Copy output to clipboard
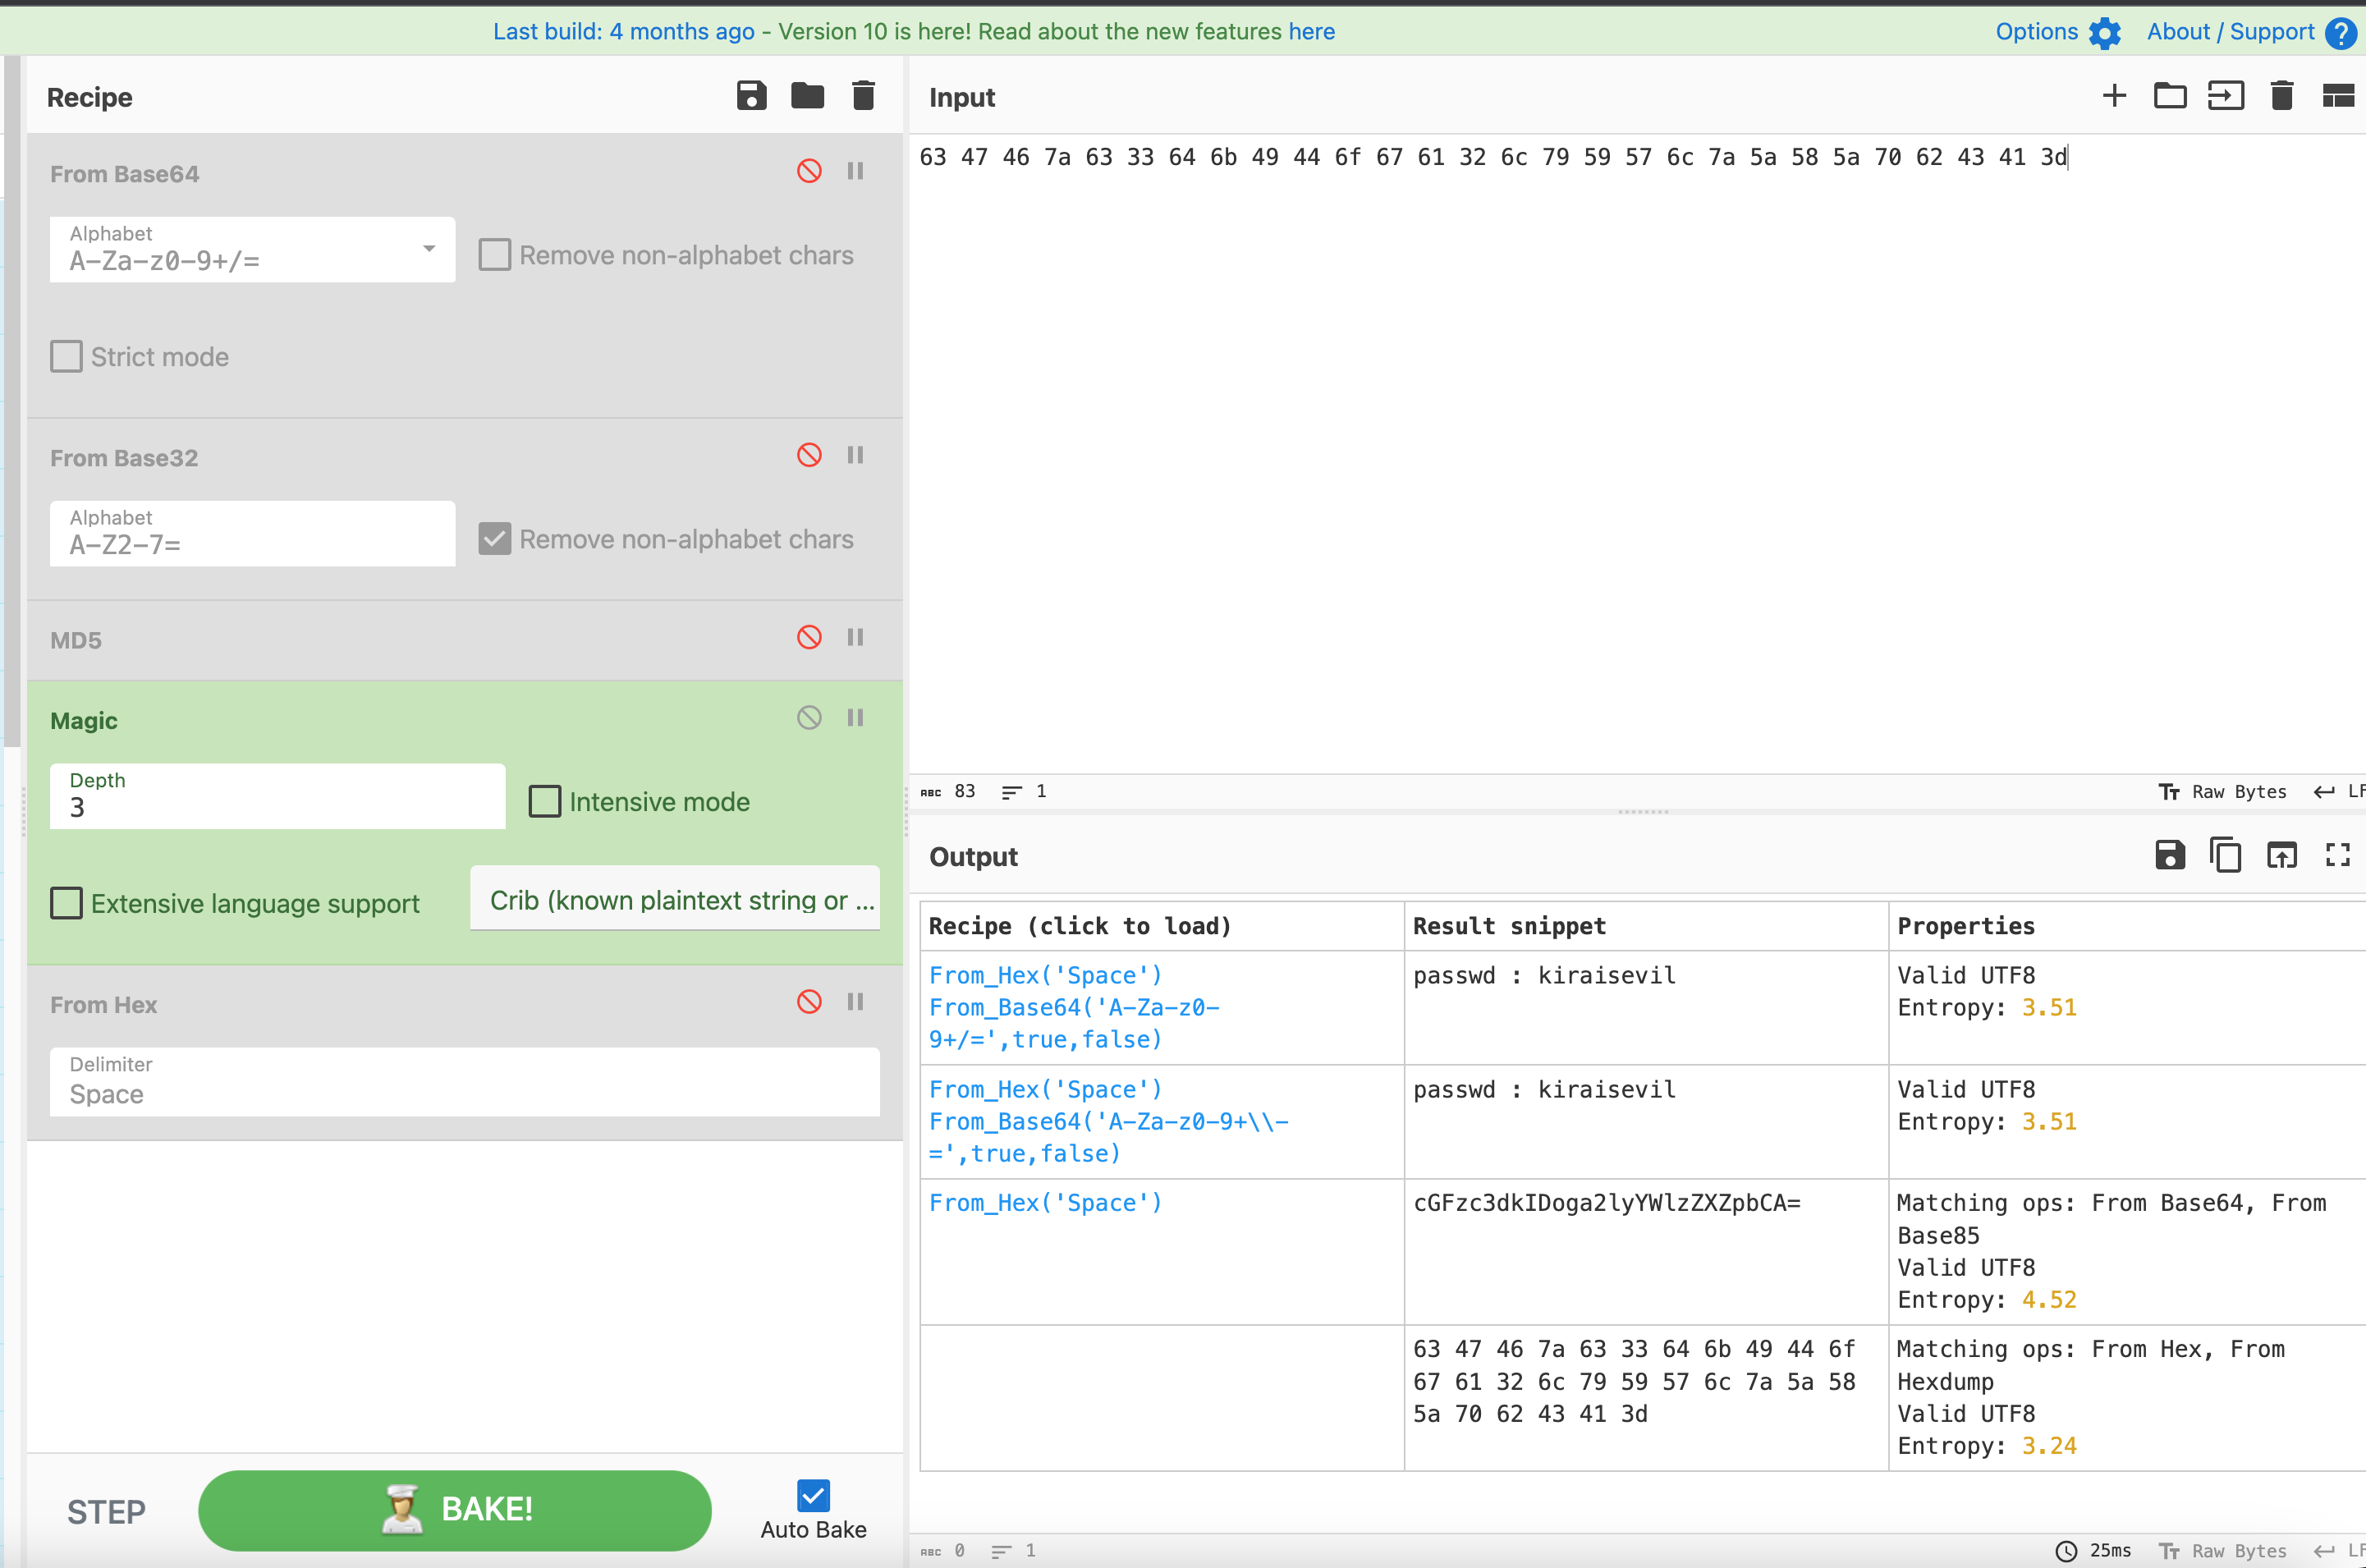Viewport: 2366px width, 1568px height. (2225, 855)
